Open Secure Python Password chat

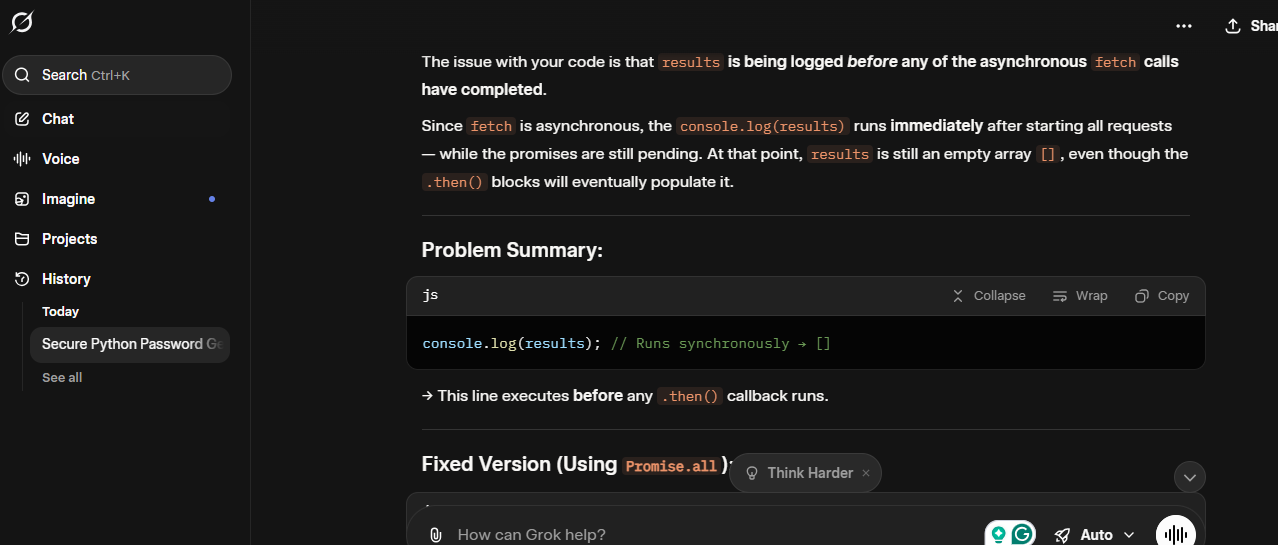tap(130, 344)
